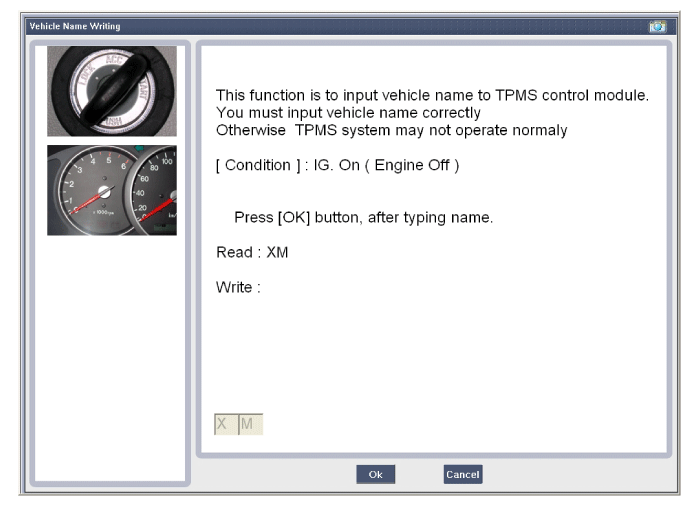This screenshot has width=699, height=506.
Task: Click empty area beside the Write label
Action: [400, 288]
